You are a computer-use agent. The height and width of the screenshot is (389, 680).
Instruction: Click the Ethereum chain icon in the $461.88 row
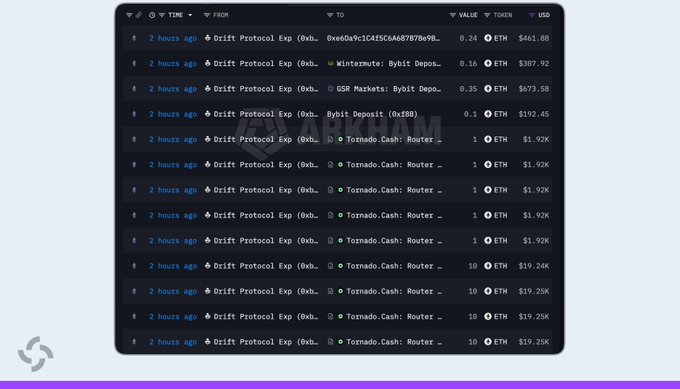pos(134,38)
